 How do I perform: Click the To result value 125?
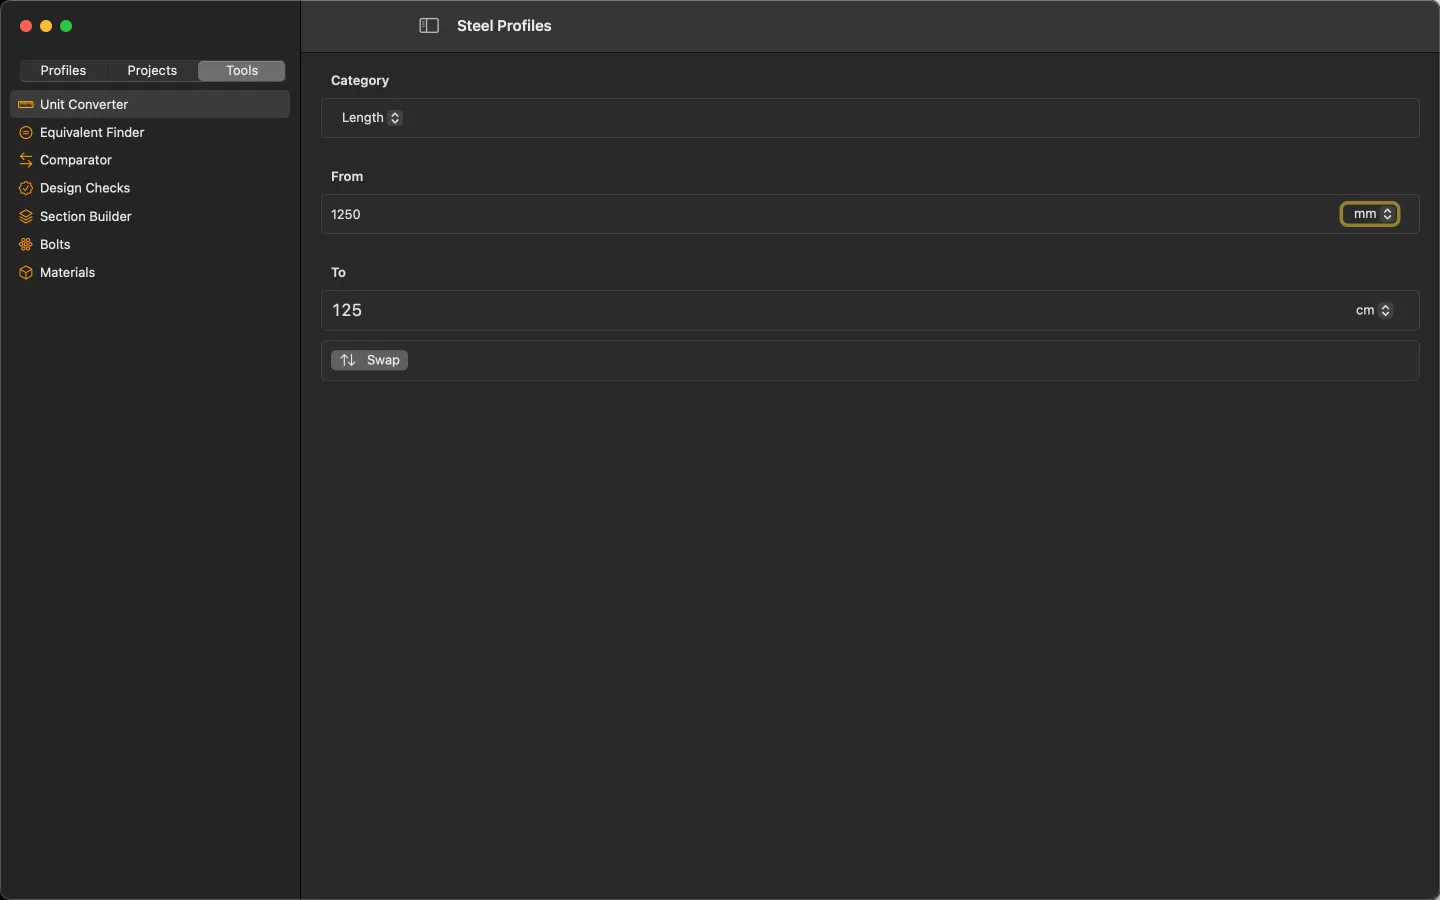[347, 310]
